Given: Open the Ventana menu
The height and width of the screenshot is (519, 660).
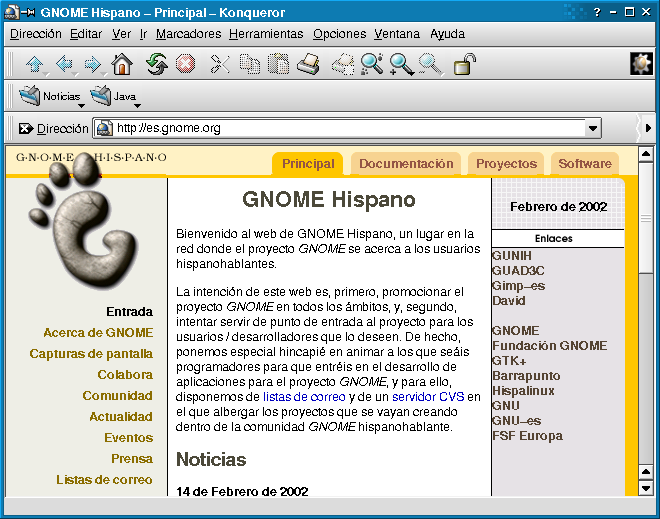Looking at the screenshot, I should 397,34.
